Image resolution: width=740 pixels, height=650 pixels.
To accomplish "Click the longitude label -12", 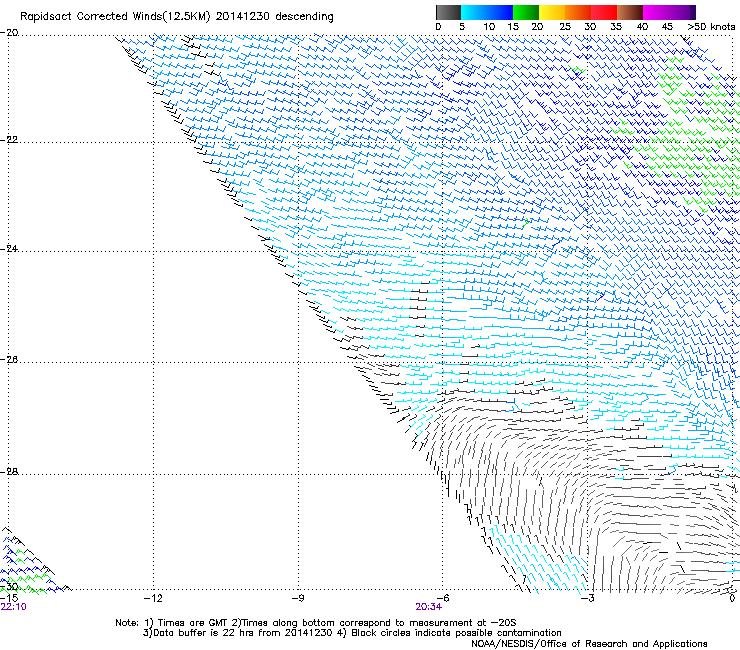I will click(x=153, y=599).
